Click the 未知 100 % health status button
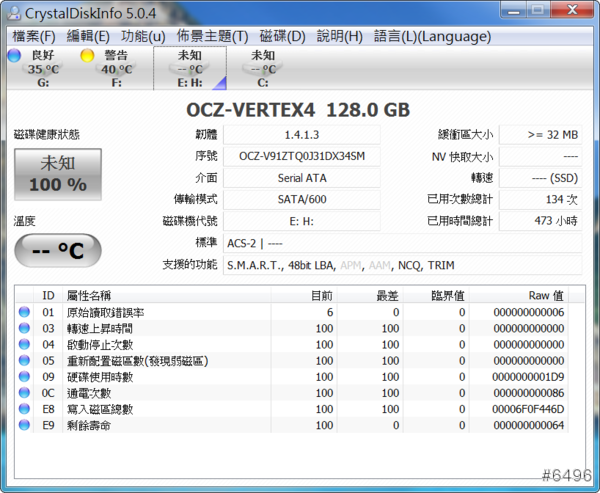 57,174
